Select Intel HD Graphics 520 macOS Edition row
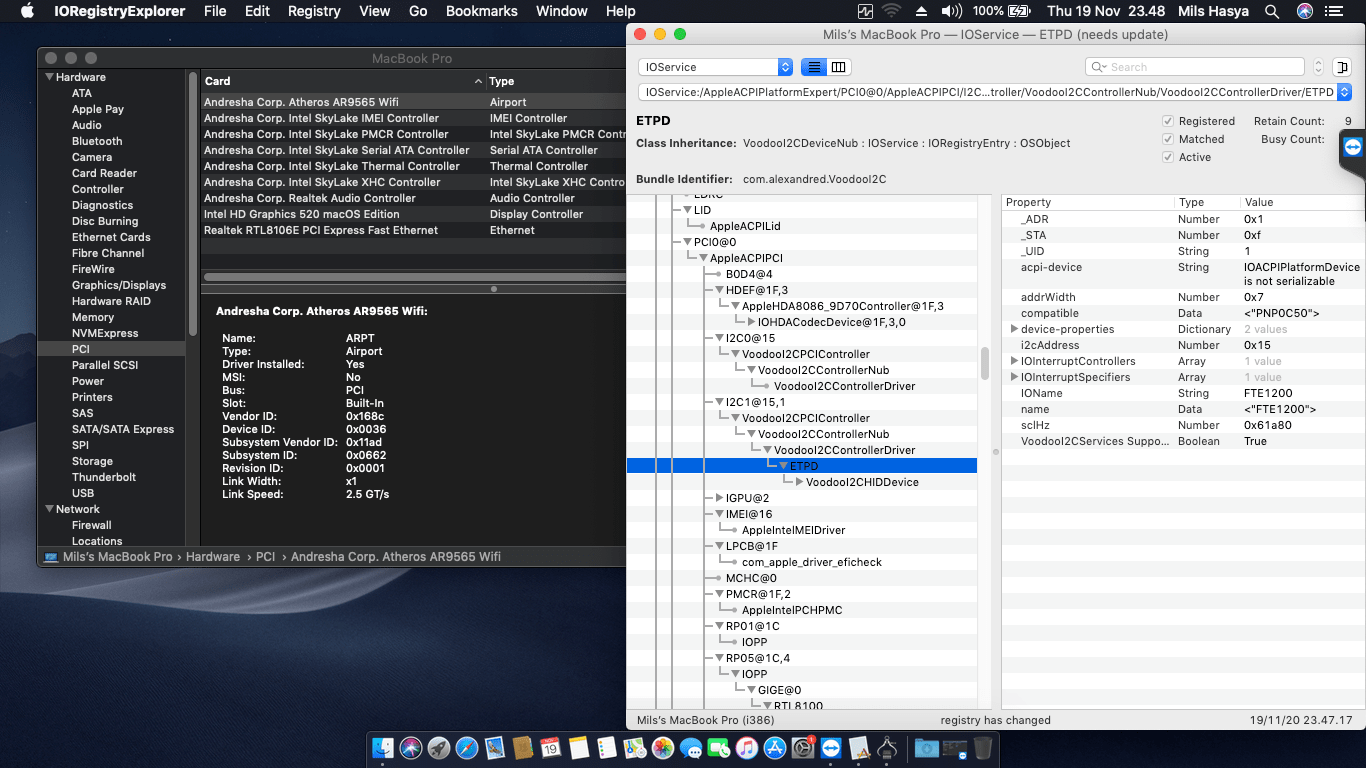 pos(413,214)
